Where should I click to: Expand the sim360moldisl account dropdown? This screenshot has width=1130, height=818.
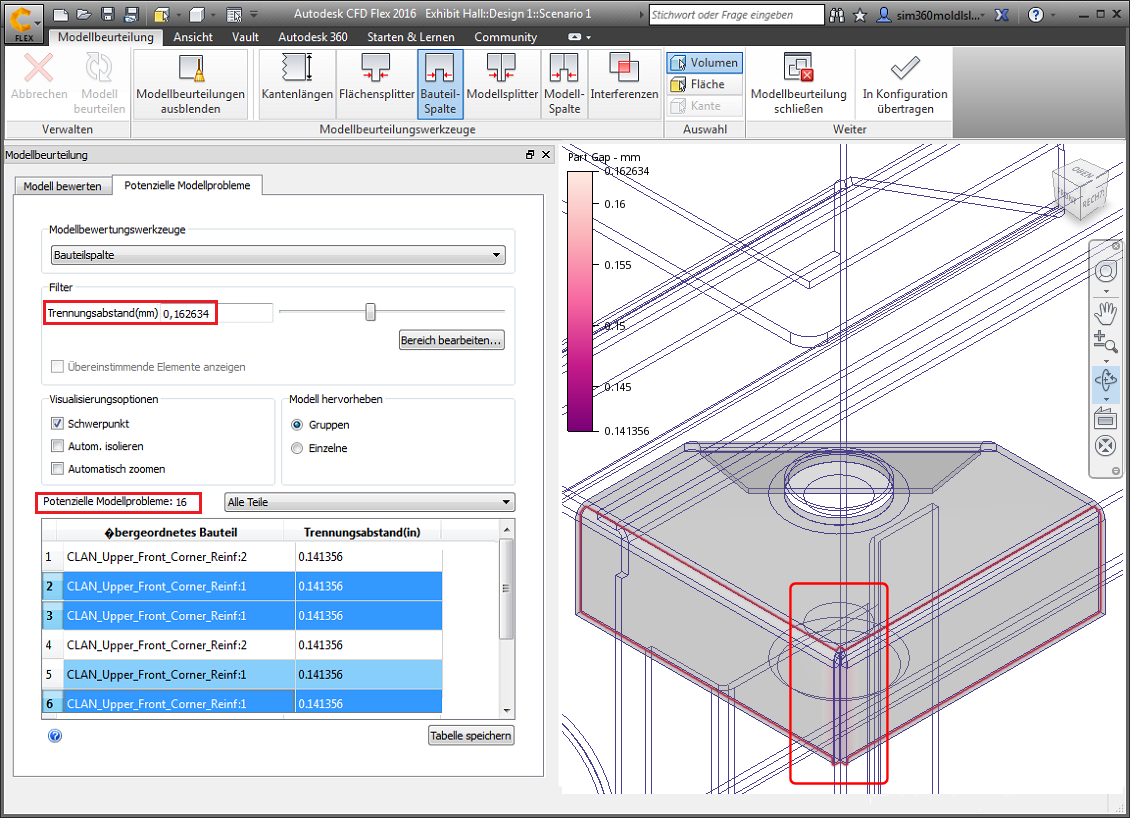point(982,15)
